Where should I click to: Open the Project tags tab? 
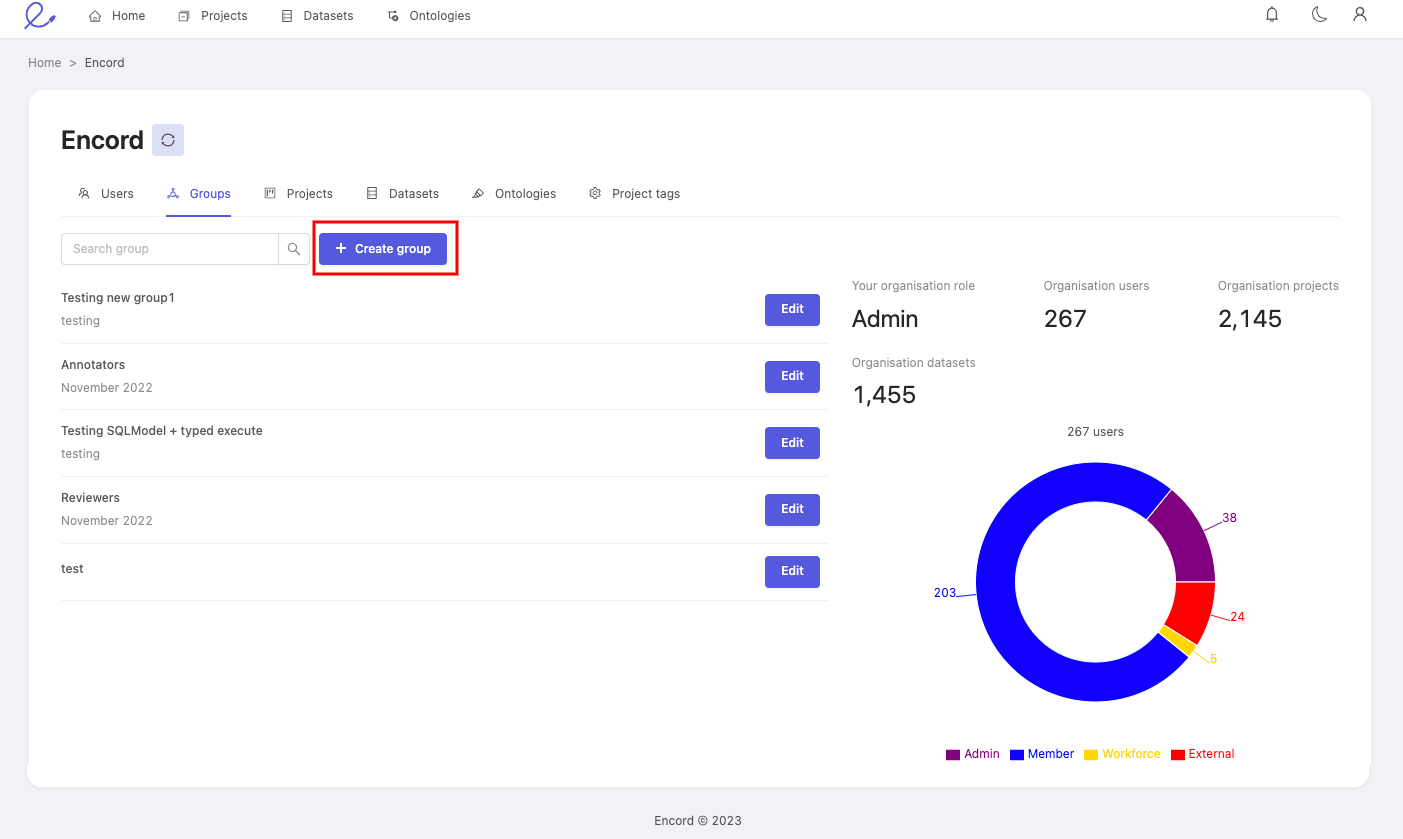click(x=634, y=193)
